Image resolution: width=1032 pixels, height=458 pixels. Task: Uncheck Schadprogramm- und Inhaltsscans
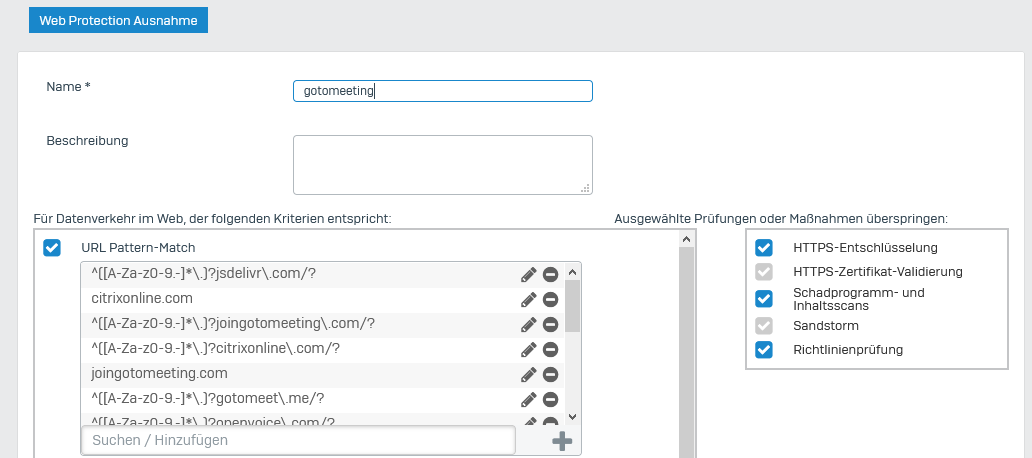pos(763,299)
